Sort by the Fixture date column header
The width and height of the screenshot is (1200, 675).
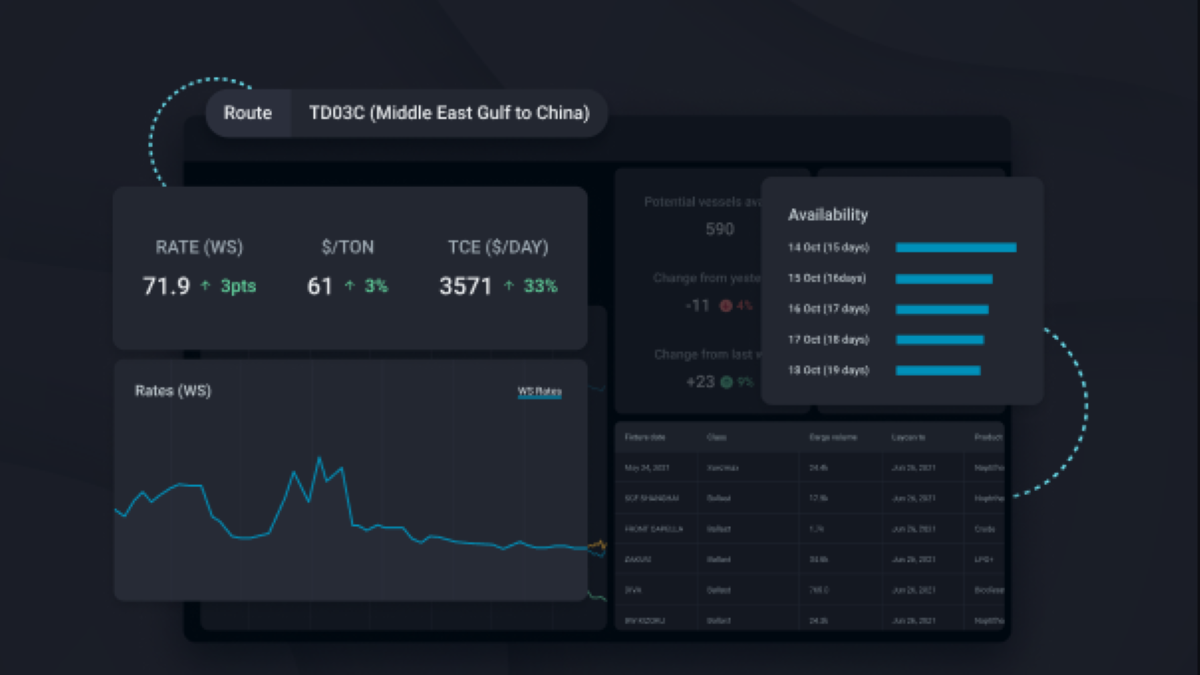(x=644, y=438)
